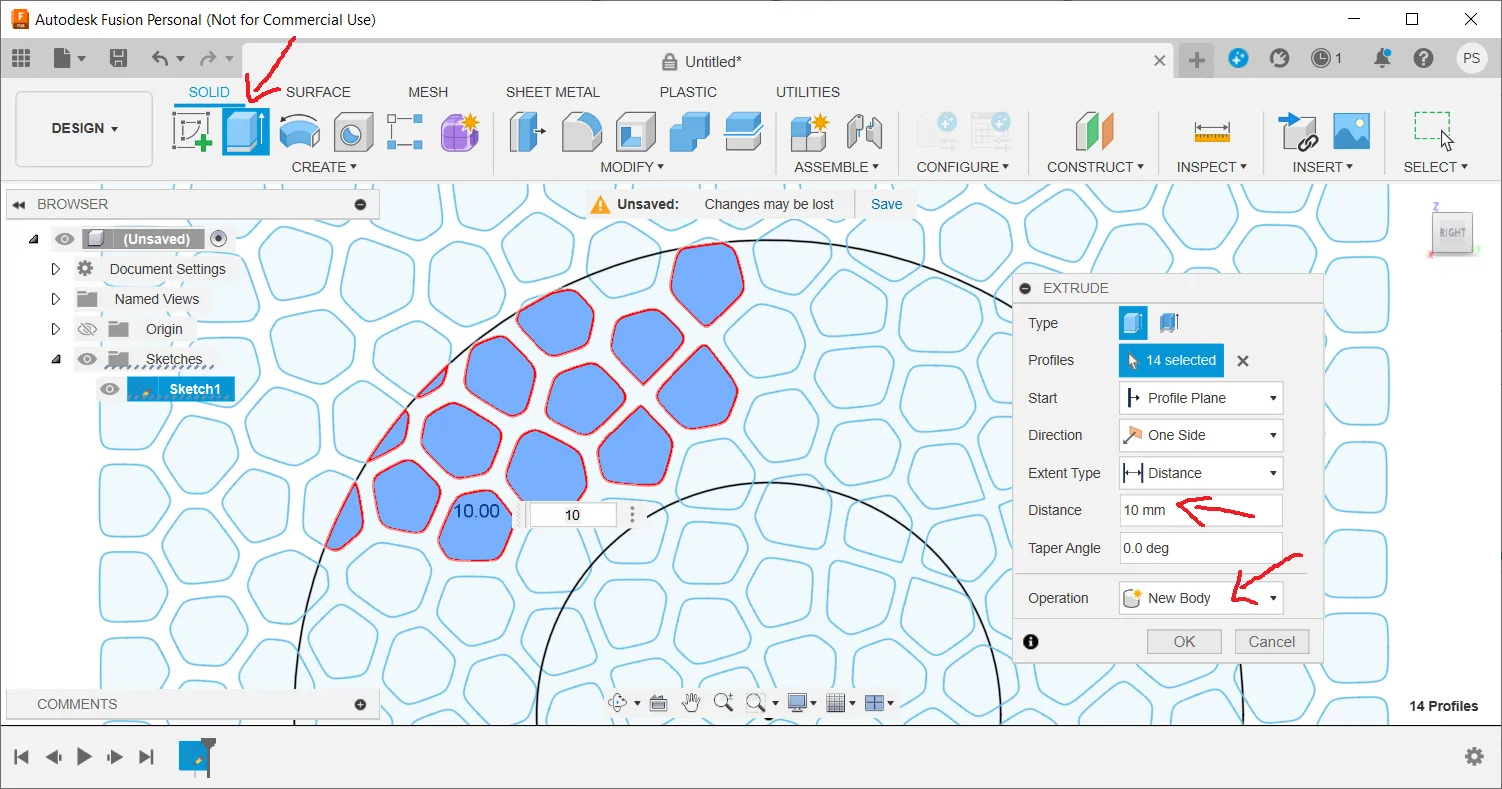Screen dimensions: 1502x789
Task: Expand the Named Views tree node
Action: (55, 299)
